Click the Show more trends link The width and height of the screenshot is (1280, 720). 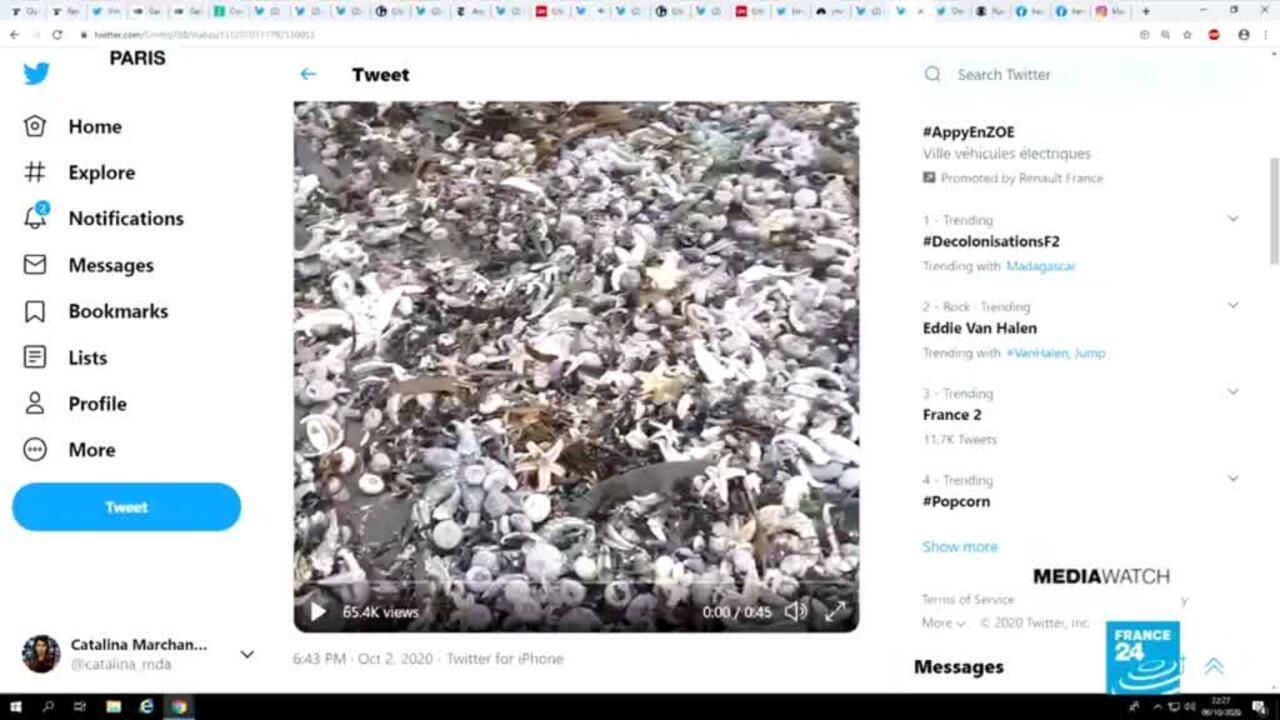959,546
